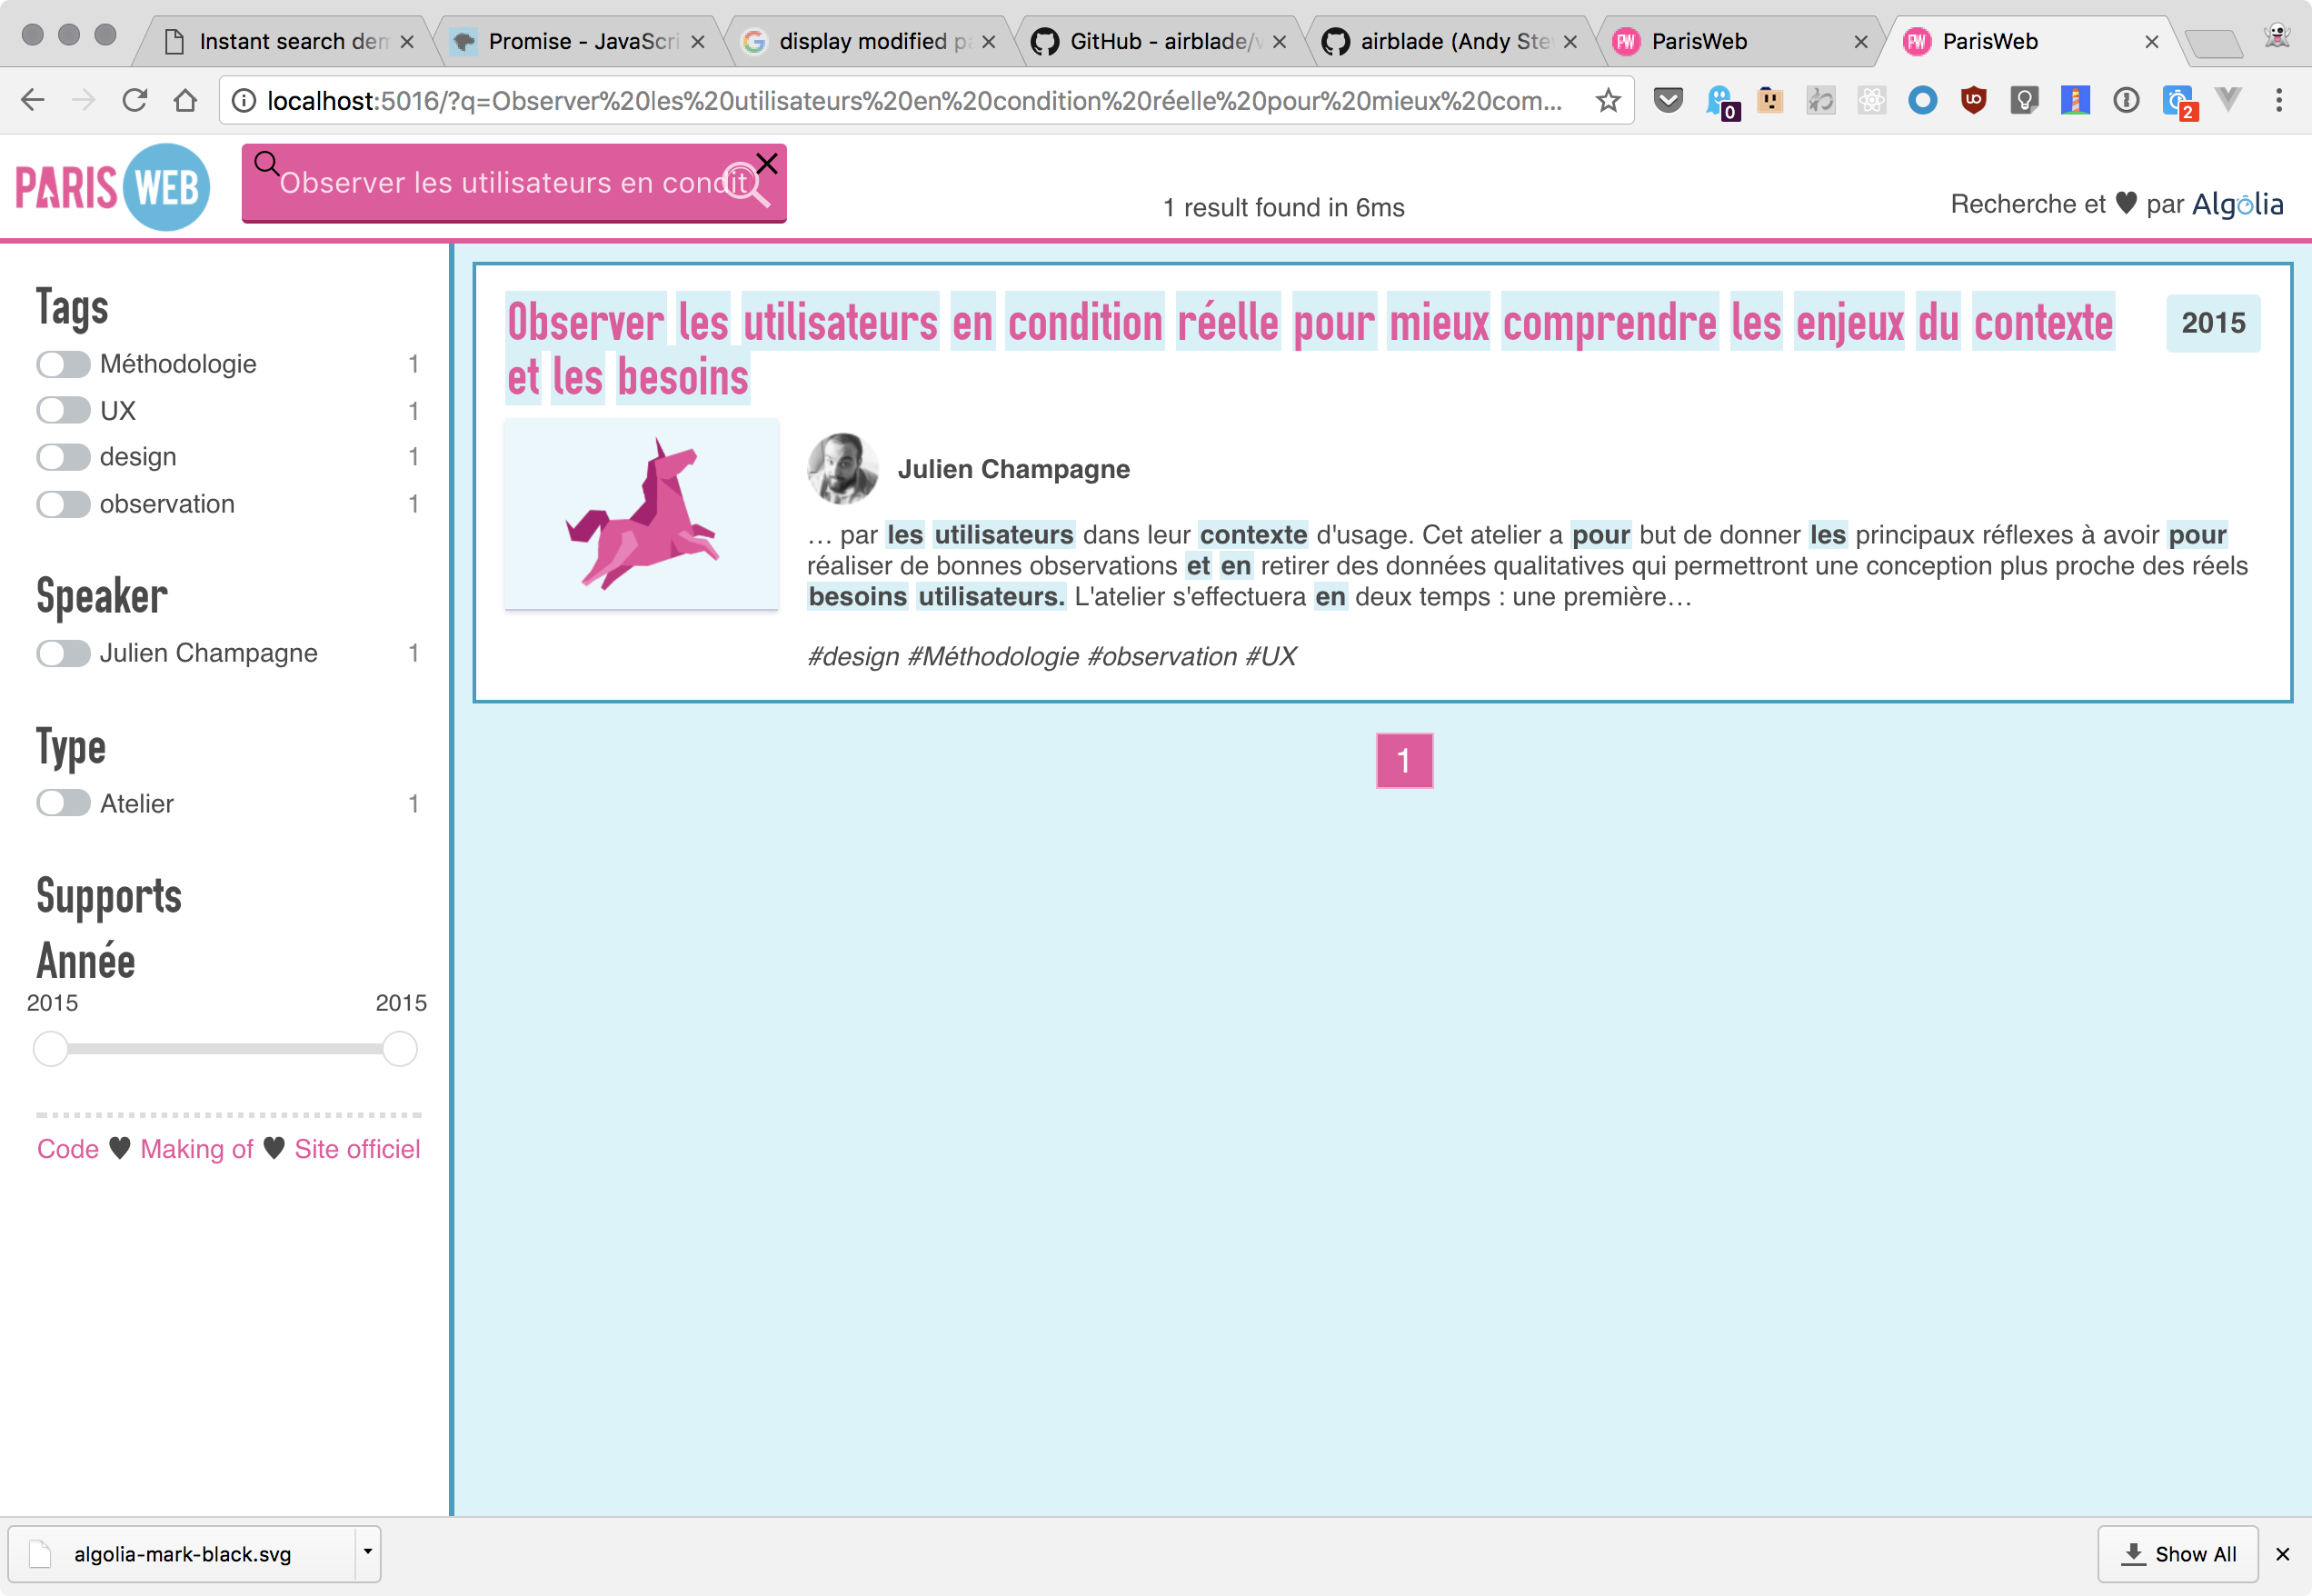Click the Paris Web logo
The image size is (2312, 1596).
(112, 186)
